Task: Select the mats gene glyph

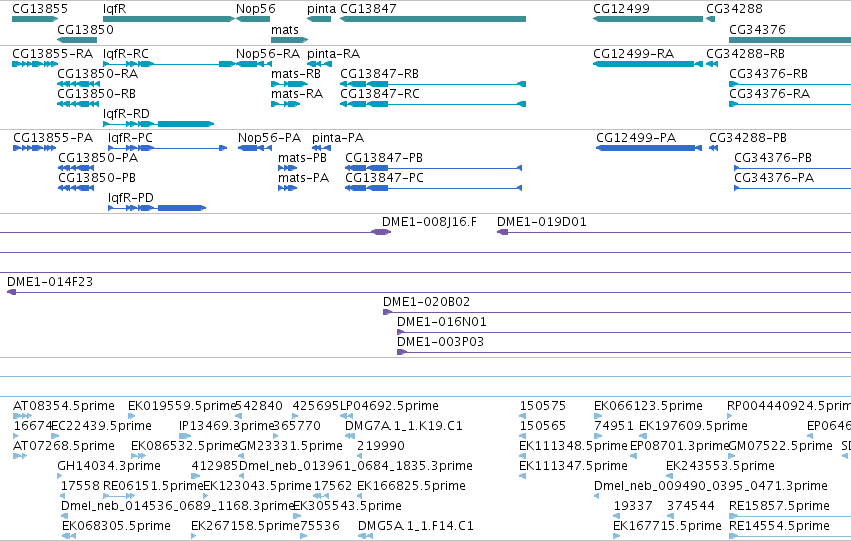Action: [x=290, y=40]
